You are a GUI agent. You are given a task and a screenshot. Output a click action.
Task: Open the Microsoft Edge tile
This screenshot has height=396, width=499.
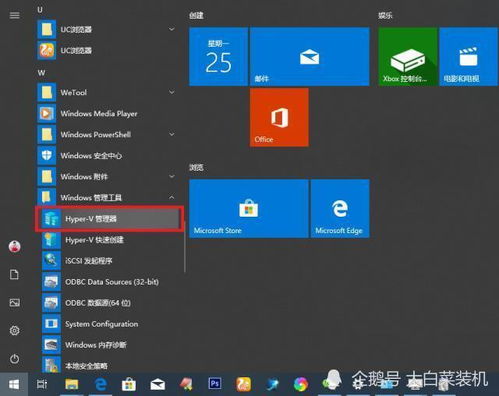(x=340, y=209)
